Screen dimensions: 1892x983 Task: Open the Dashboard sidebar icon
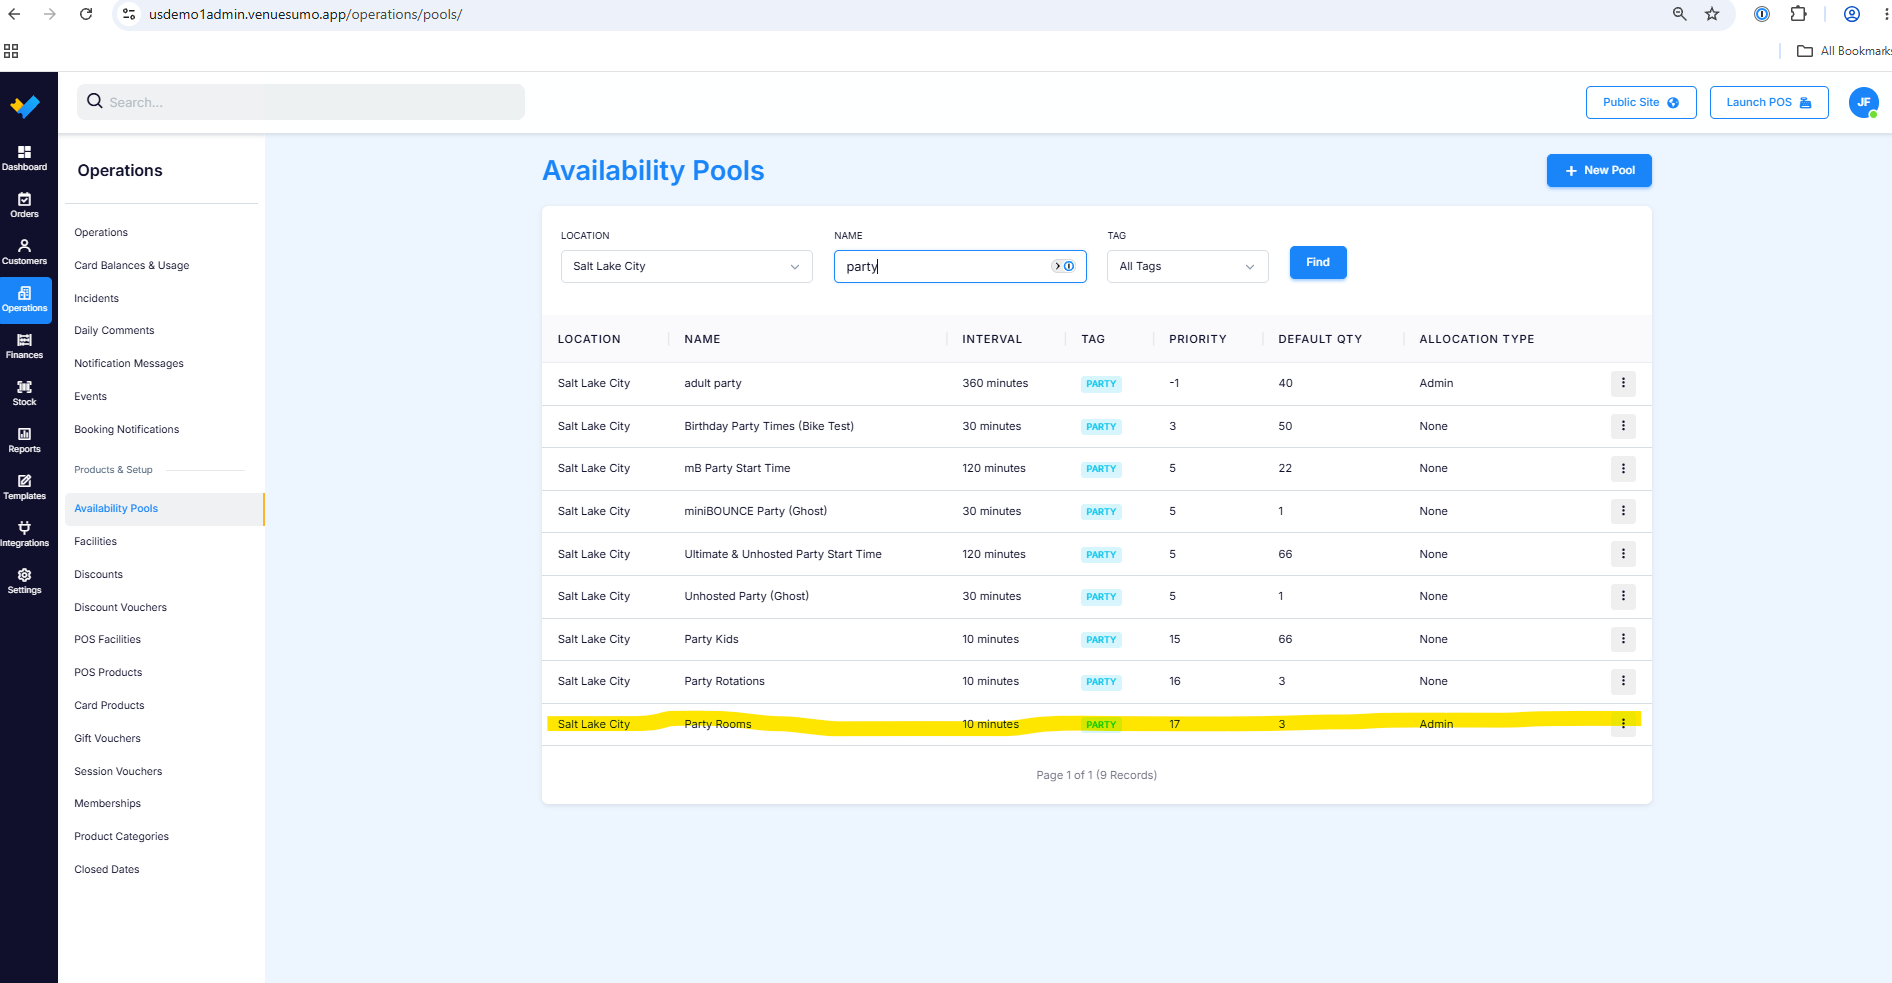point(24,158)
